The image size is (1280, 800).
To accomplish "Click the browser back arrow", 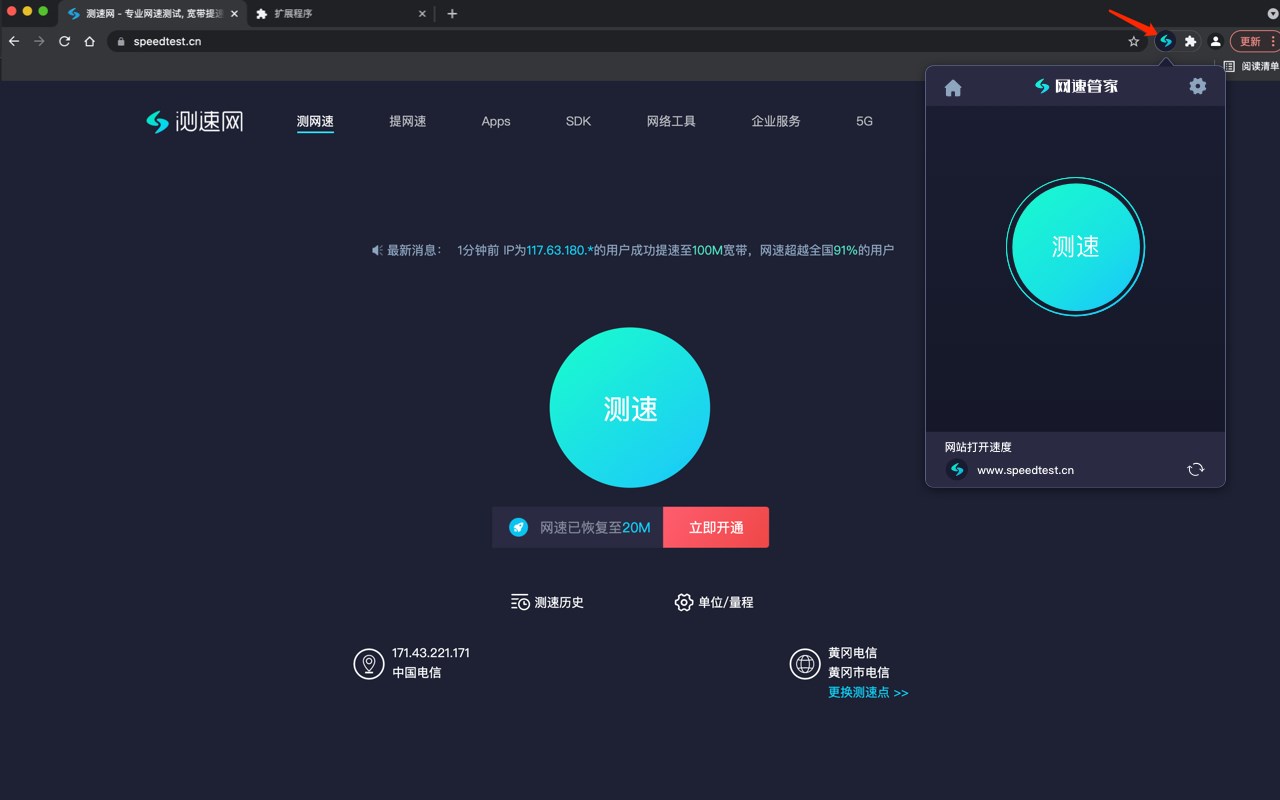I will tap(14, 41).
